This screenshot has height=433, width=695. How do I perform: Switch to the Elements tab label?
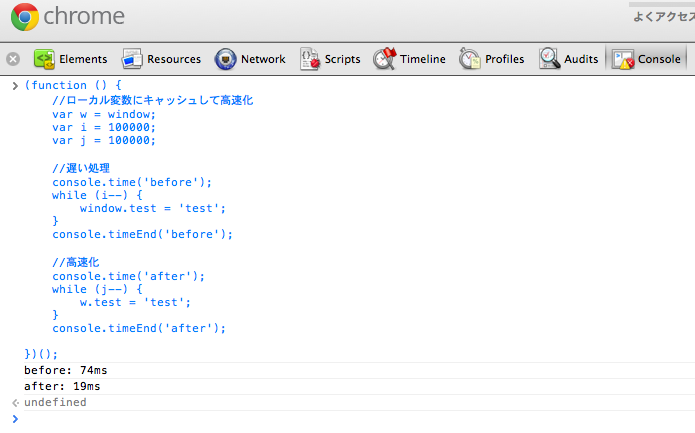(x=83, y=59)
